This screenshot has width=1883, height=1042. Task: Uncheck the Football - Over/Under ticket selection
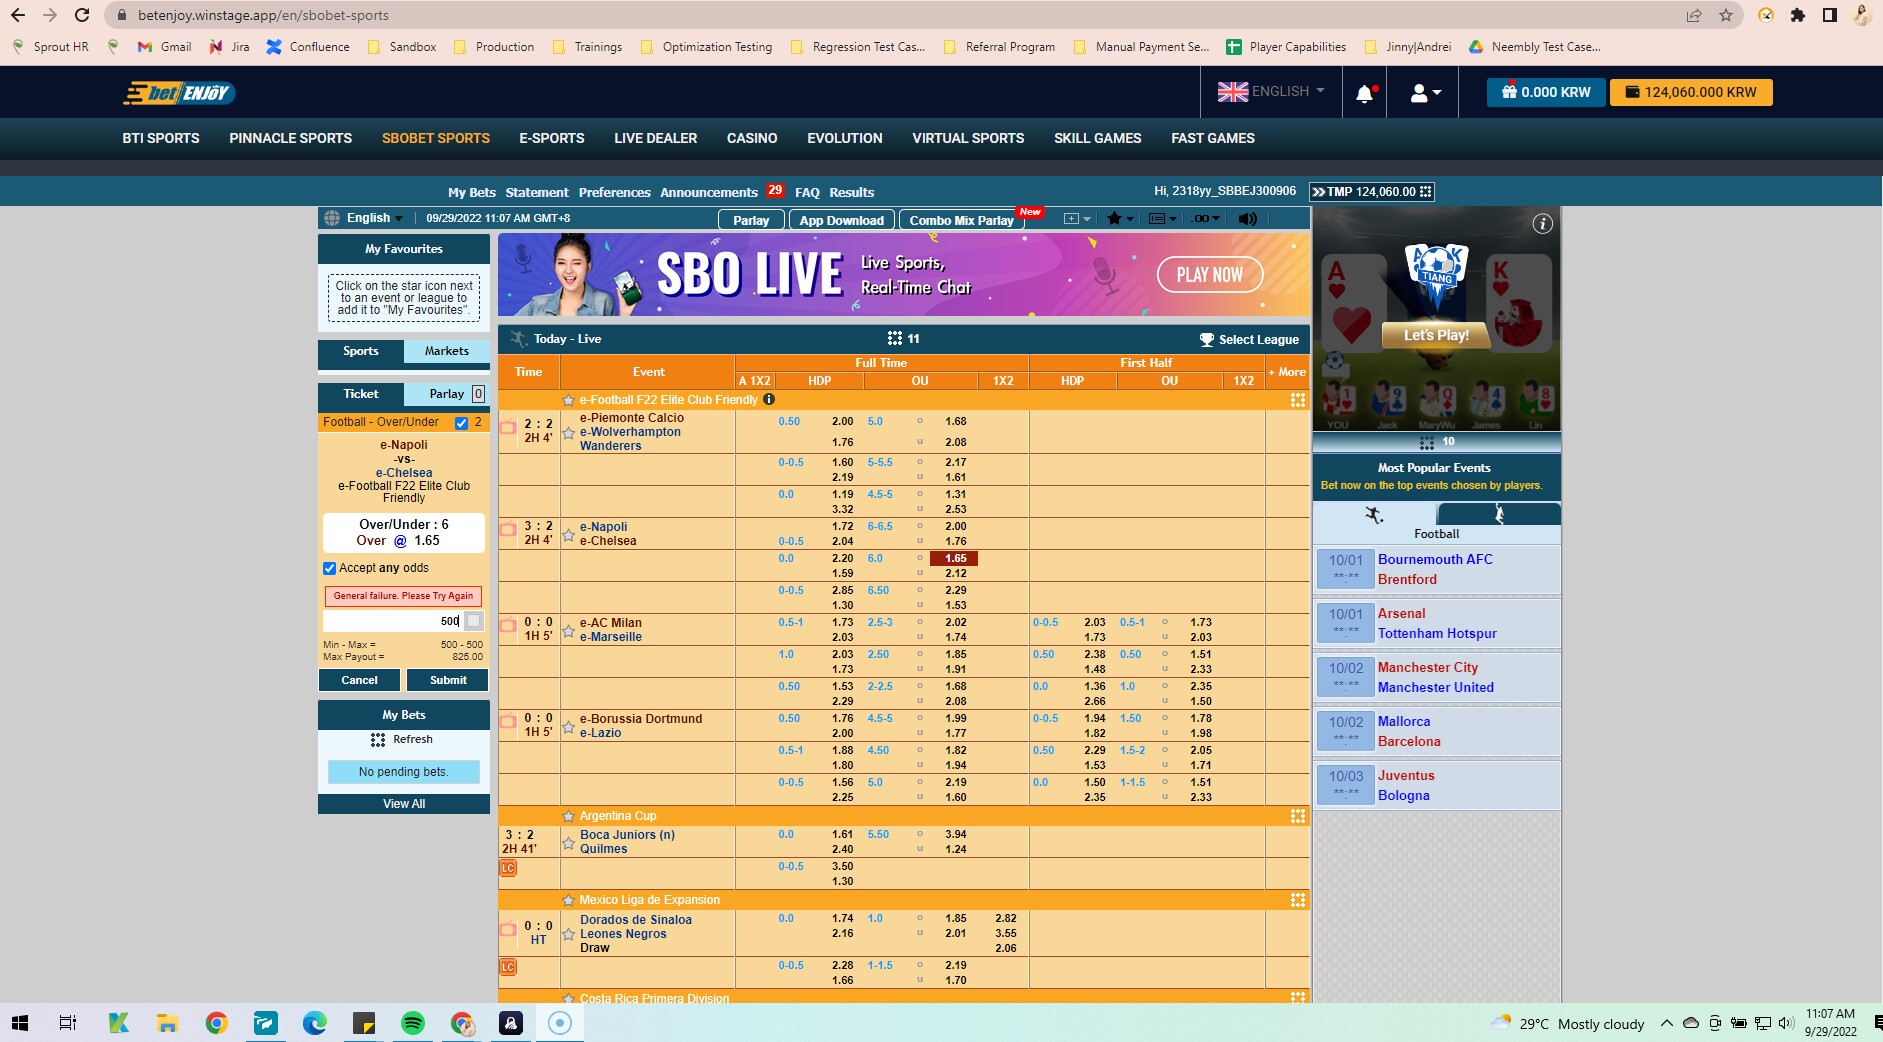[x=460, y=422]
